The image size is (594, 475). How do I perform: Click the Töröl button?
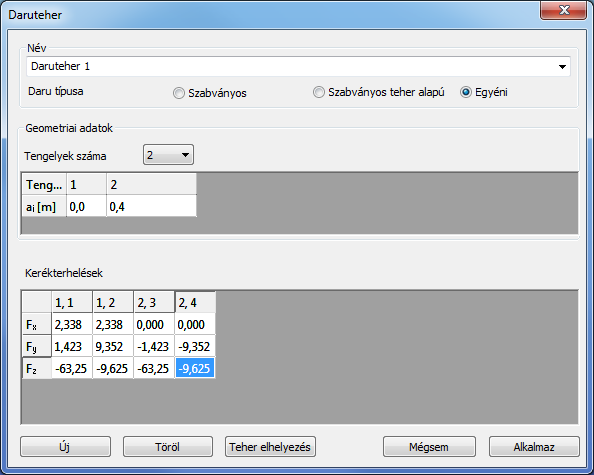(167, 447)
